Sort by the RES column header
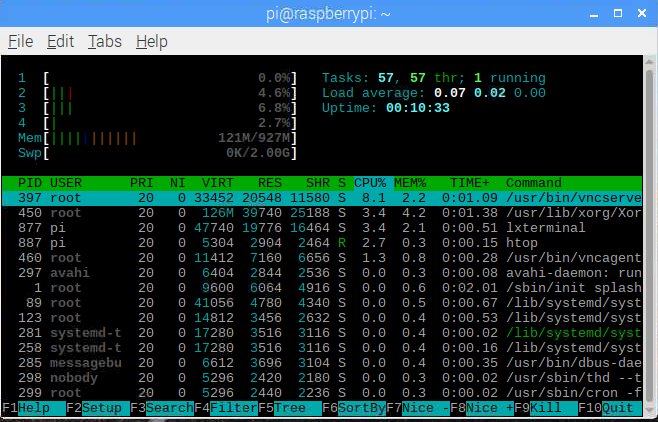Image resolution: width=658 pixels, height=422 pixels. pyautogui.click(x=270, y=183)
